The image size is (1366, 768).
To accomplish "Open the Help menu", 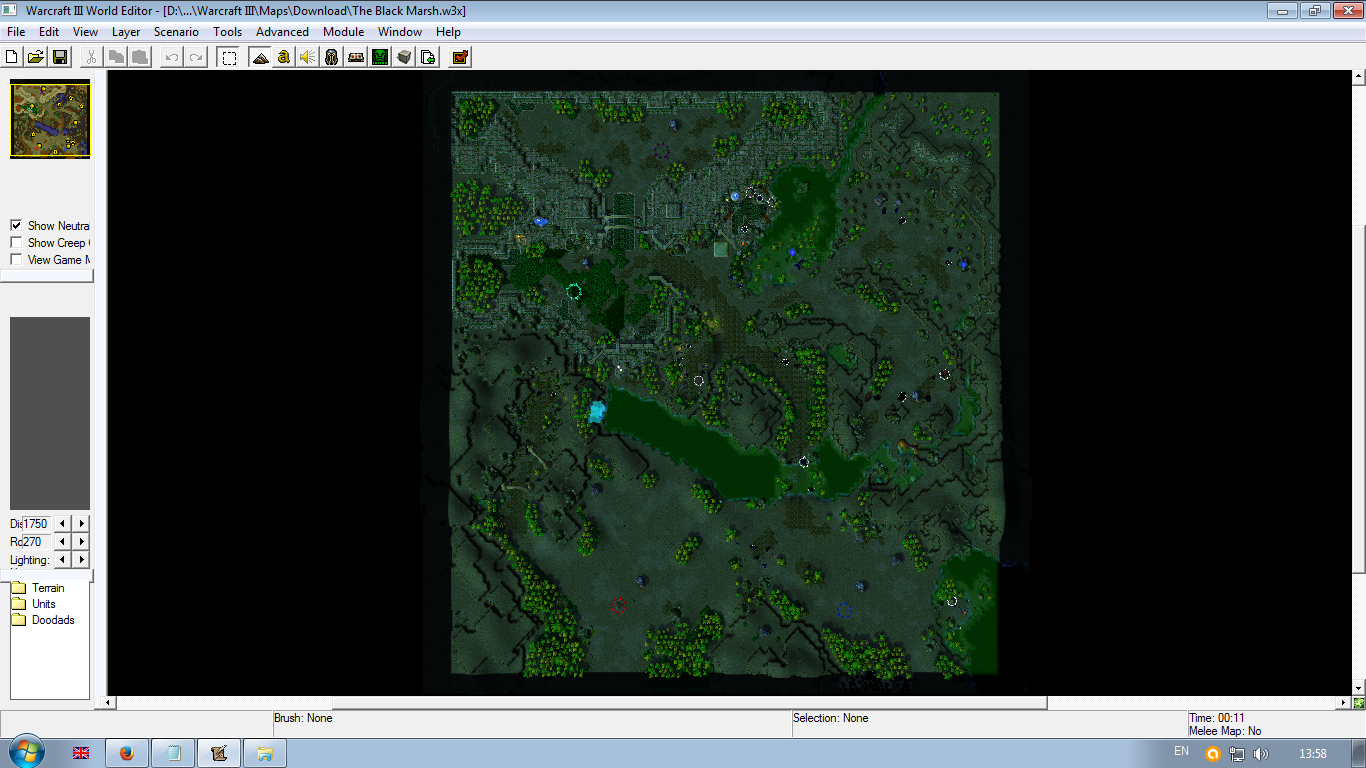I will (x=448, y=32).
